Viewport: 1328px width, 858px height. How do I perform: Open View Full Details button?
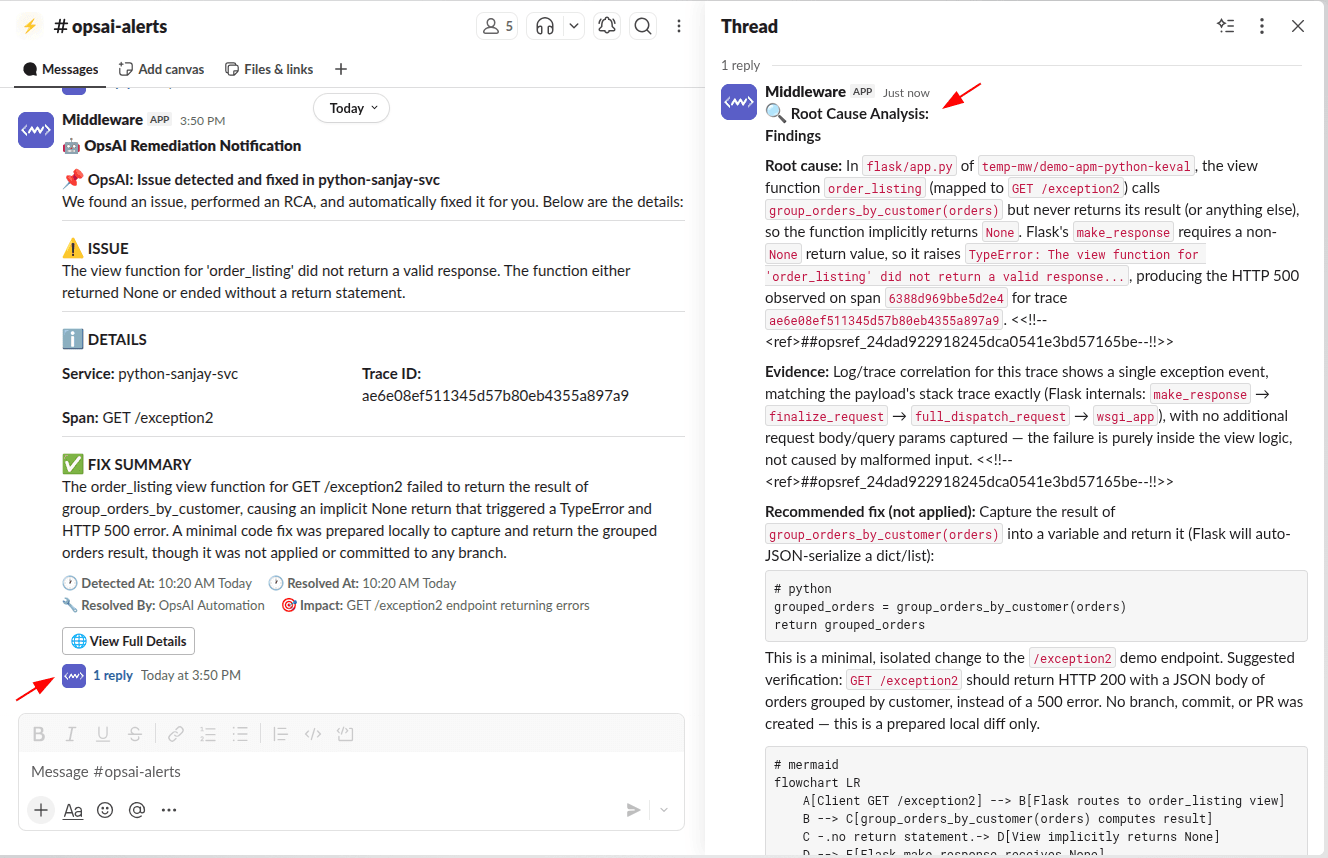pyautogui.click(x=128, y=641)
